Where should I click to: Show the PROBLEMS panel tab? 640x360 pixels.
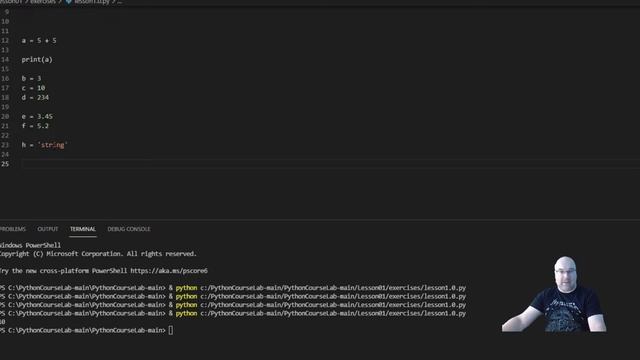13,229
